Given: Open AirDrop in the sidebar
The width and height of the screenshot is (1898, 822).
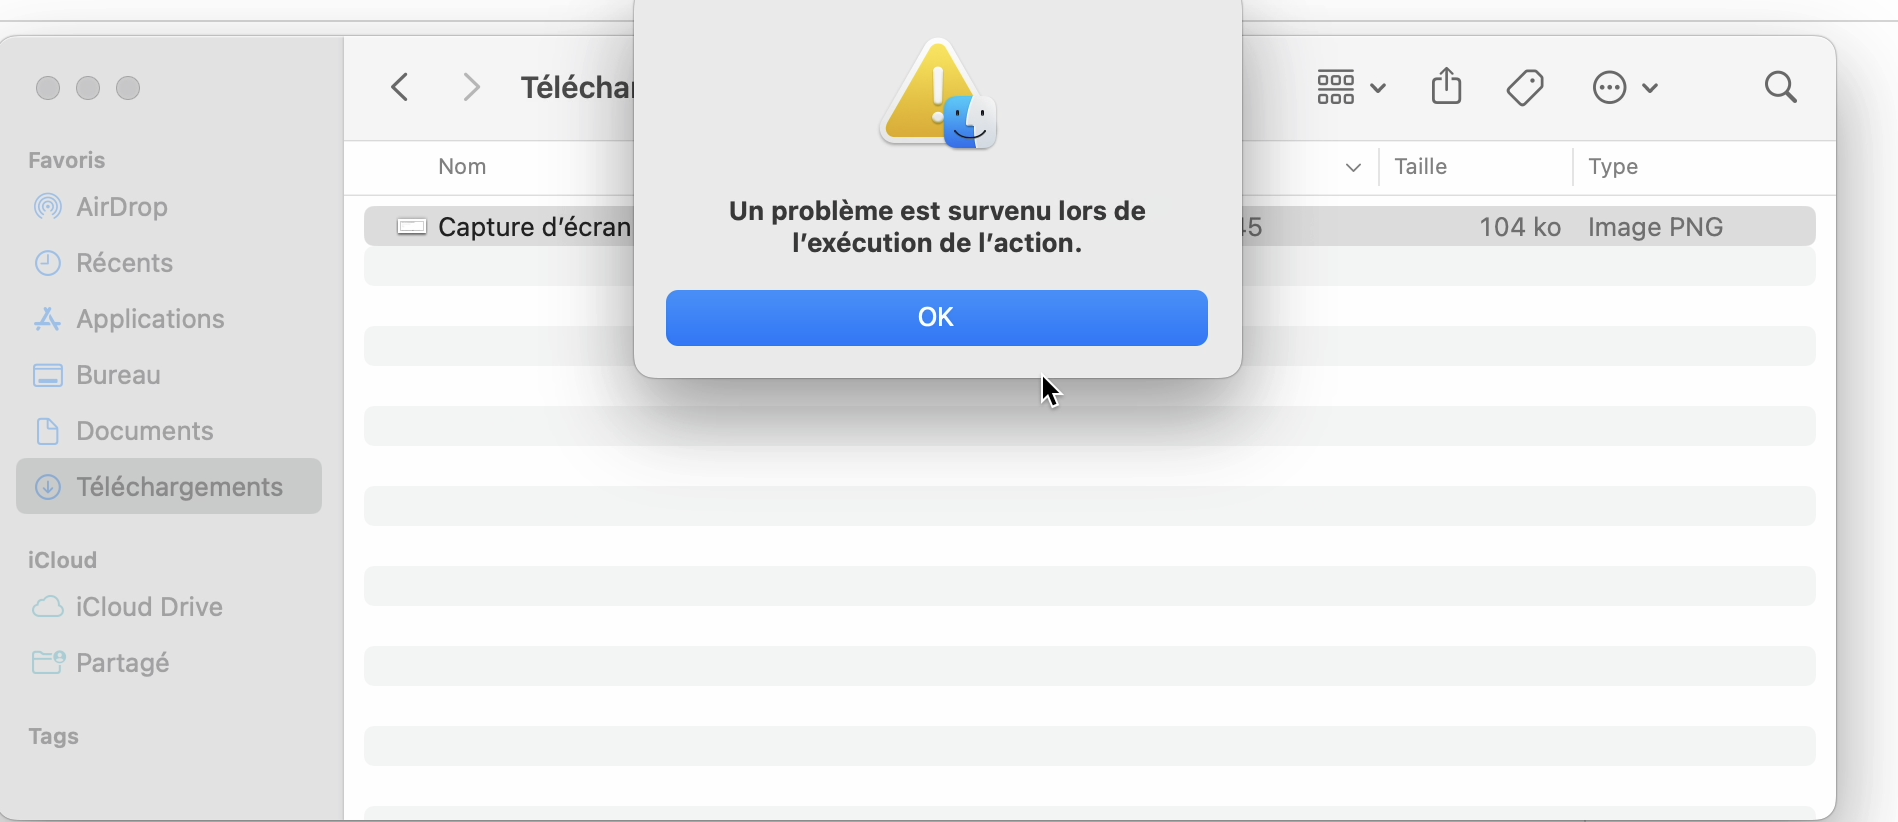Looking at the screenshot, I should coord(121,207).
